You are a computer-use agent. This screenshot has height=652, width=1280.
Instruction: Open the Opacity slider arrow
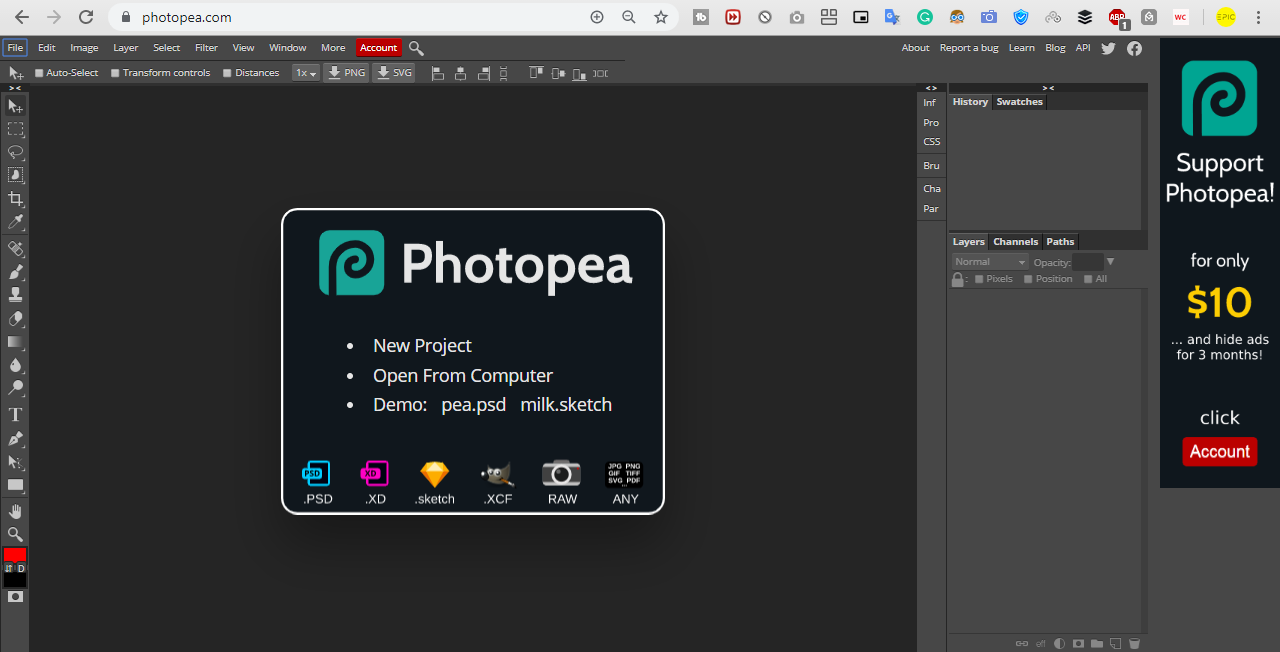click(1110, 262)
